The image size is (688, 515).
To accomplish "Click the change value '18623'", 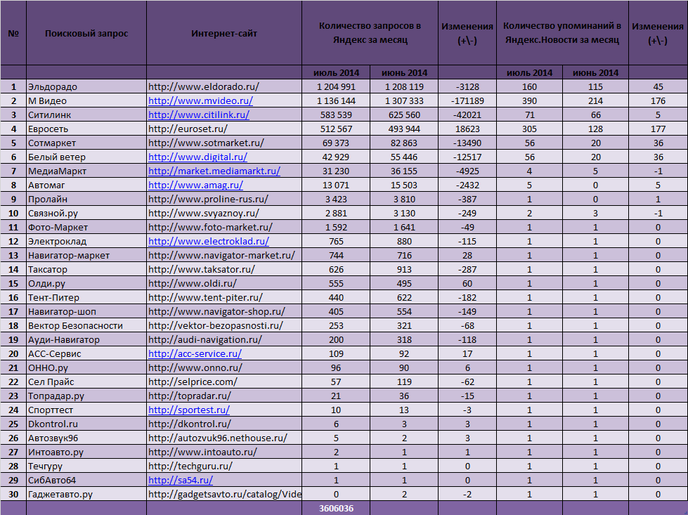I will (x=467, y=129).
